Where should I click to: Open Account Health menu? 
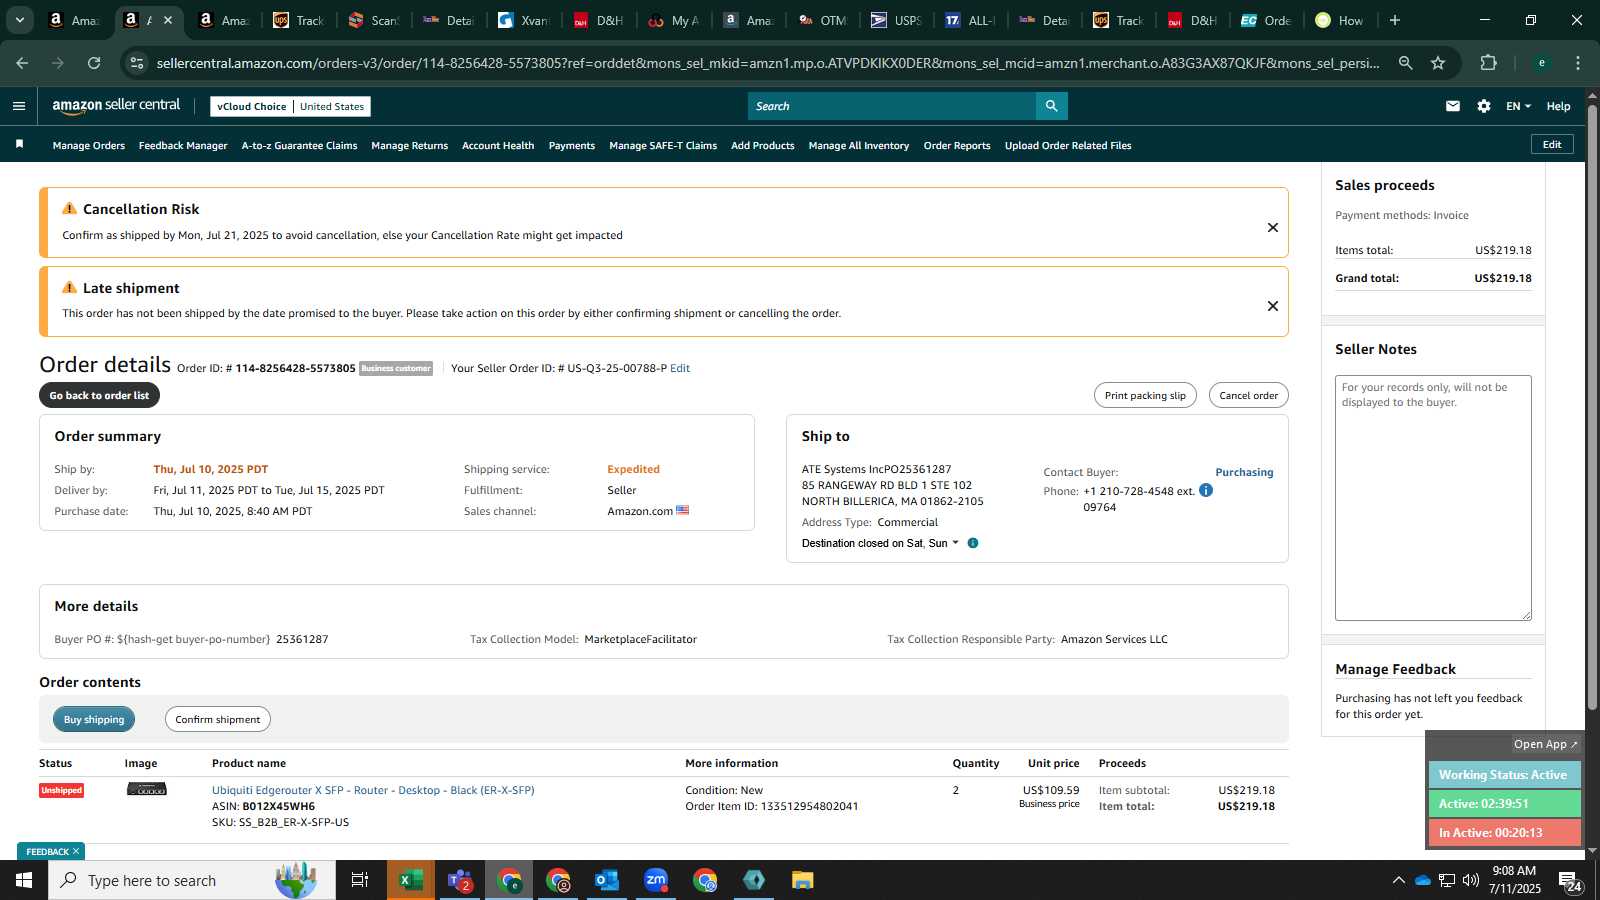click(498, 145)
